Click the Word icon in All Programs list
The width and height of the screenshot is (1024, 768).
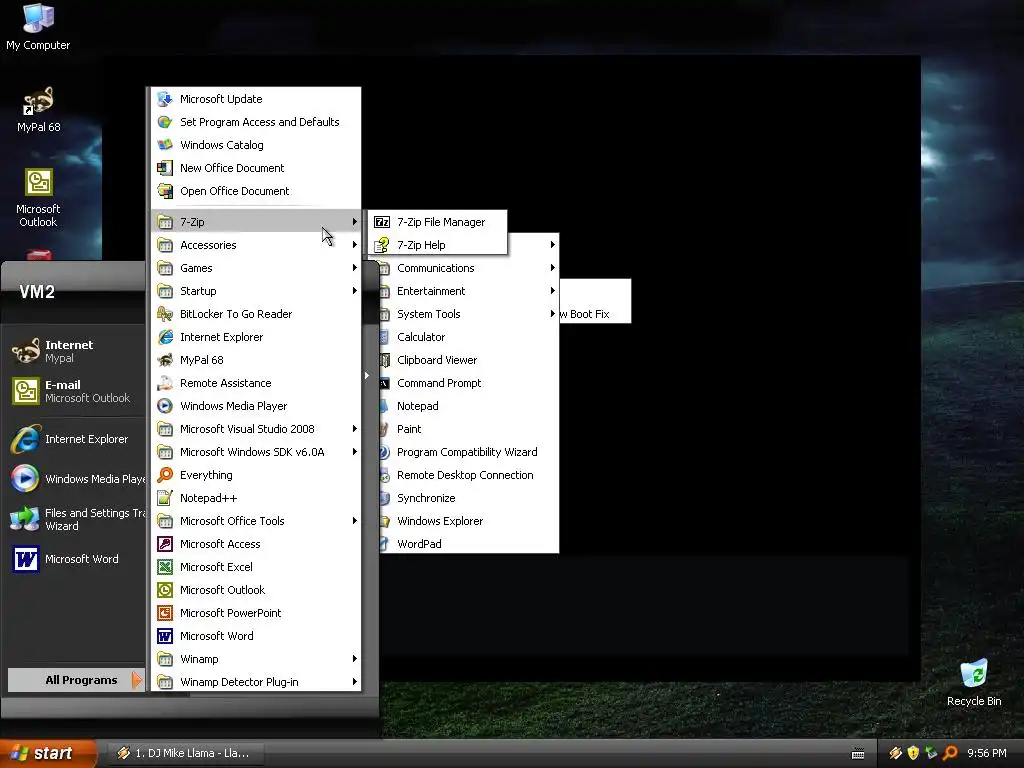(x=165, y=636)
